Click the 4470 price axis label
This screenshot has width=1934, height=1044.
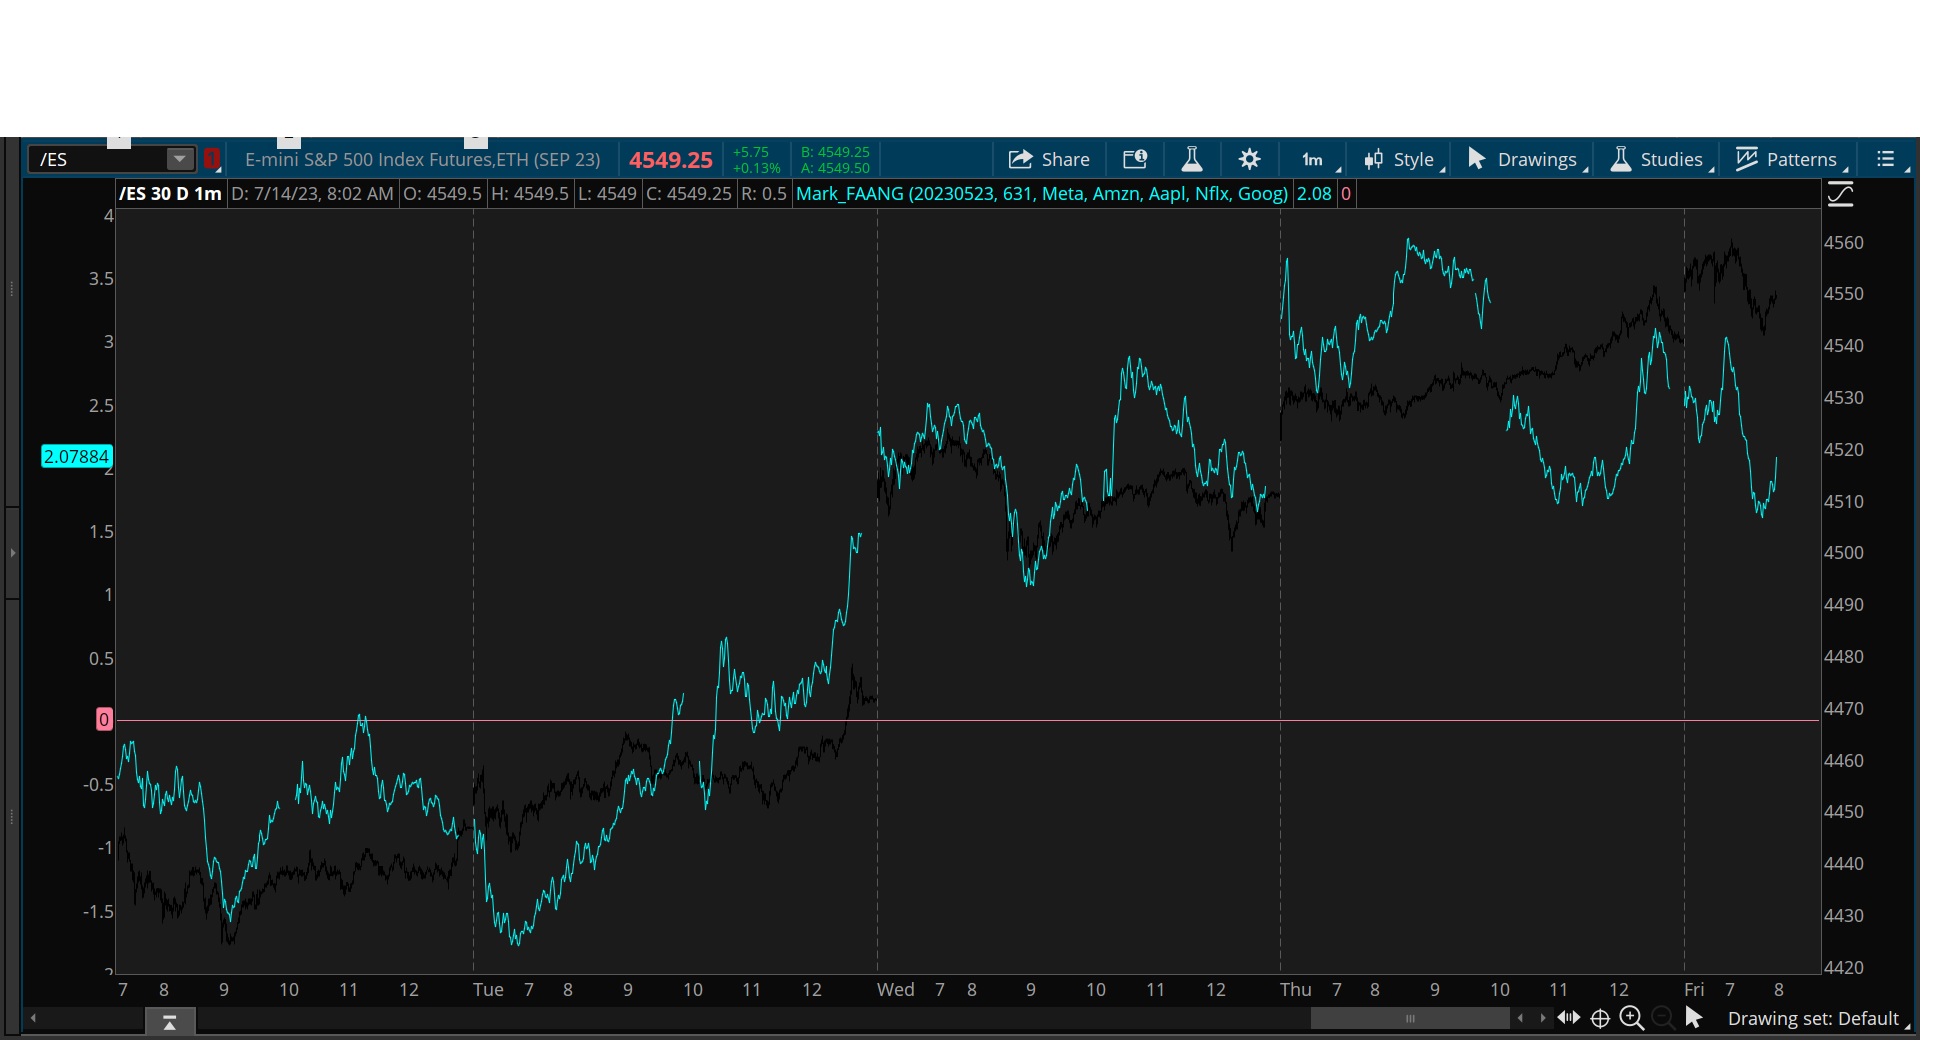click(x=1844, y=708)
